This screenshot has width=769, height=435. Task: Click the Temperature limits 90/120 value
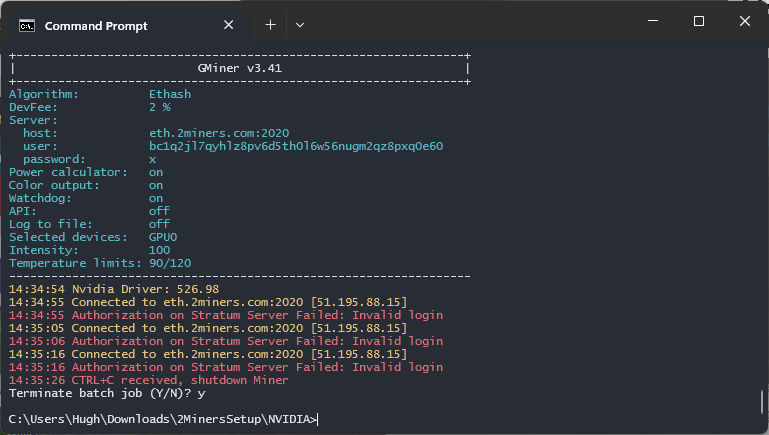(170, 263)
